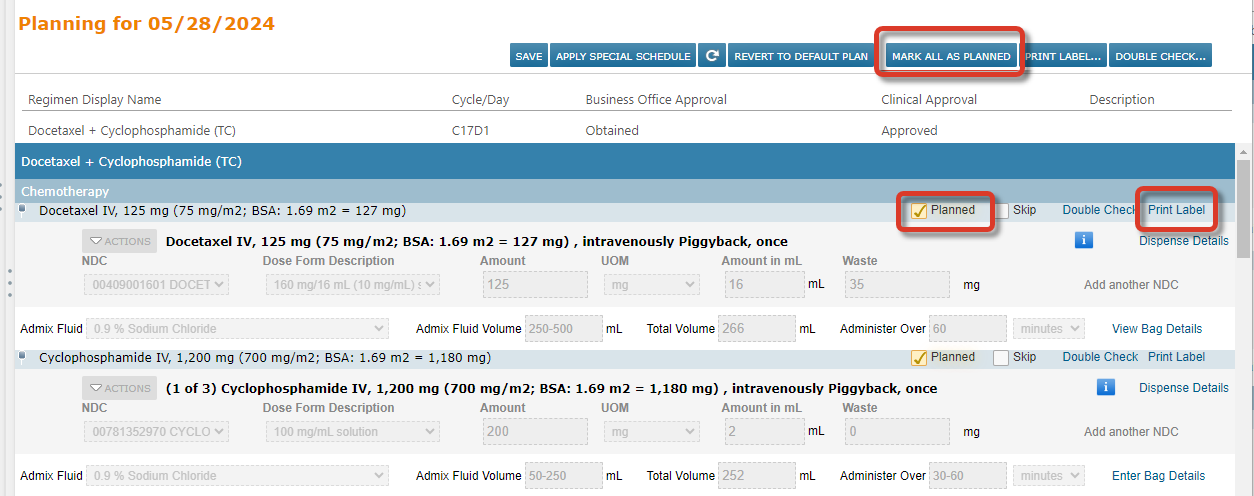
Task: Click the blue info icon for Cyclophosphamide
Action: (1105, 387)
